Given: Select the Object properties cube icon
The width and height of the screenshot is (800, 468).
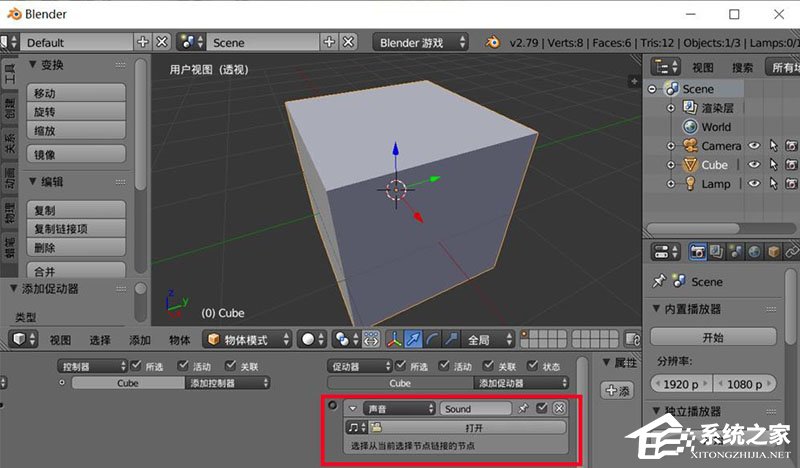Looking at the screenshot, I should tap(776, 252).
